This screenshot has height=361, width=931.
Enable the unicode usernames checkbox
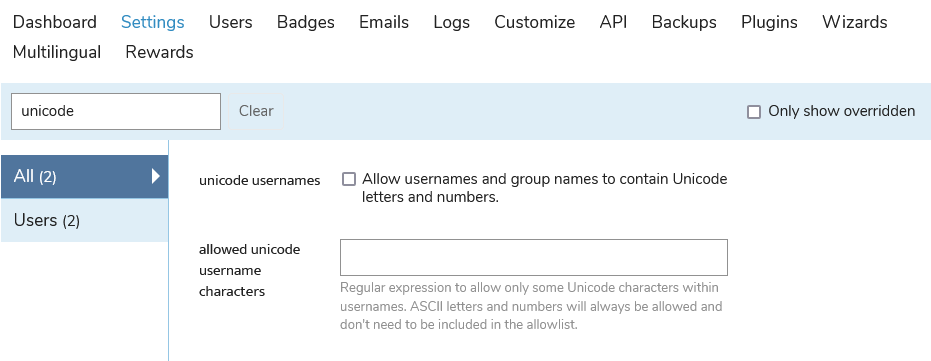click(x=349, y=179)
